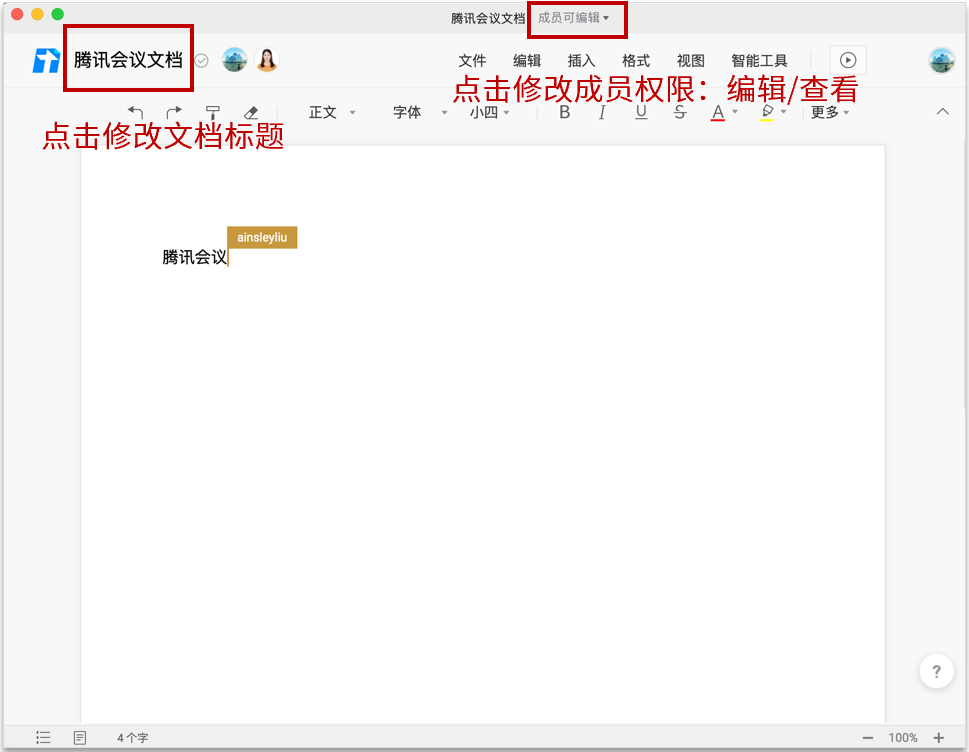
Task: Click the 腾讯会议 text in document body
Action: (195, 257)
